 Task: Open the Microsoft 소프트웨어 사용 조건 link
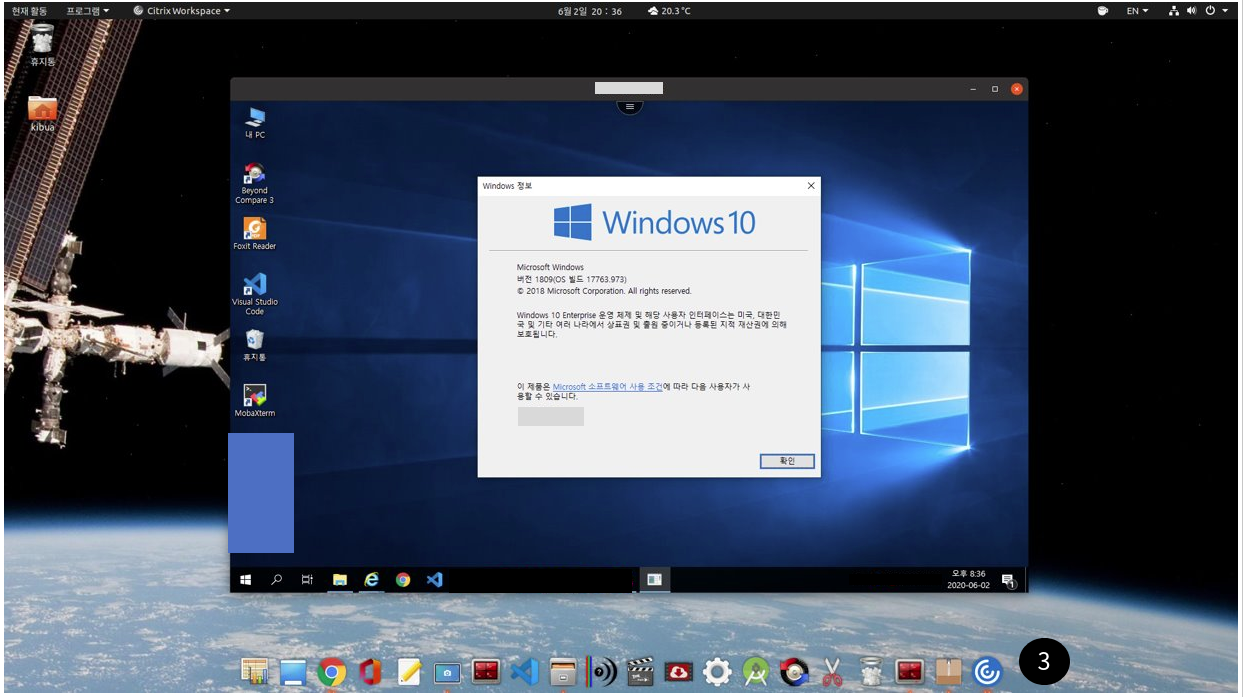[607, 386]
